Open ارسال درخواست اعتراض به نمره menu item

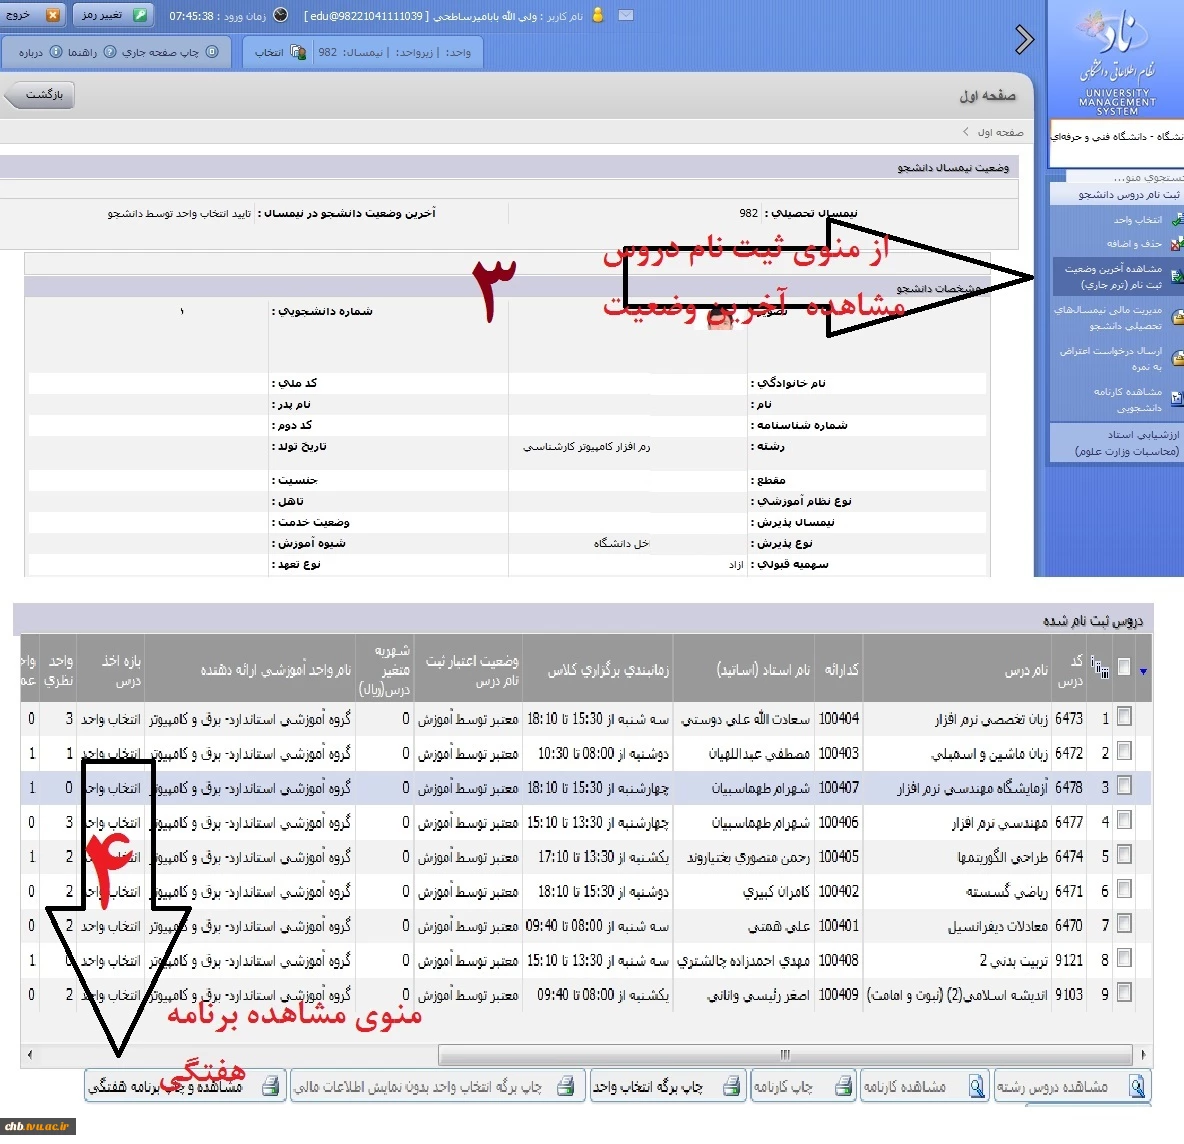tap(1110, 359)
